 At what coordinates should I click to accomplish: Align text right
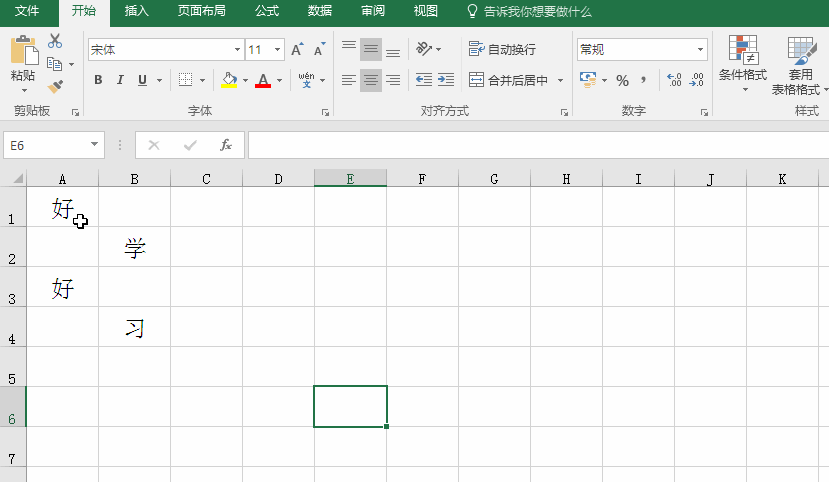pyautogui.click(x=393, y=80)
